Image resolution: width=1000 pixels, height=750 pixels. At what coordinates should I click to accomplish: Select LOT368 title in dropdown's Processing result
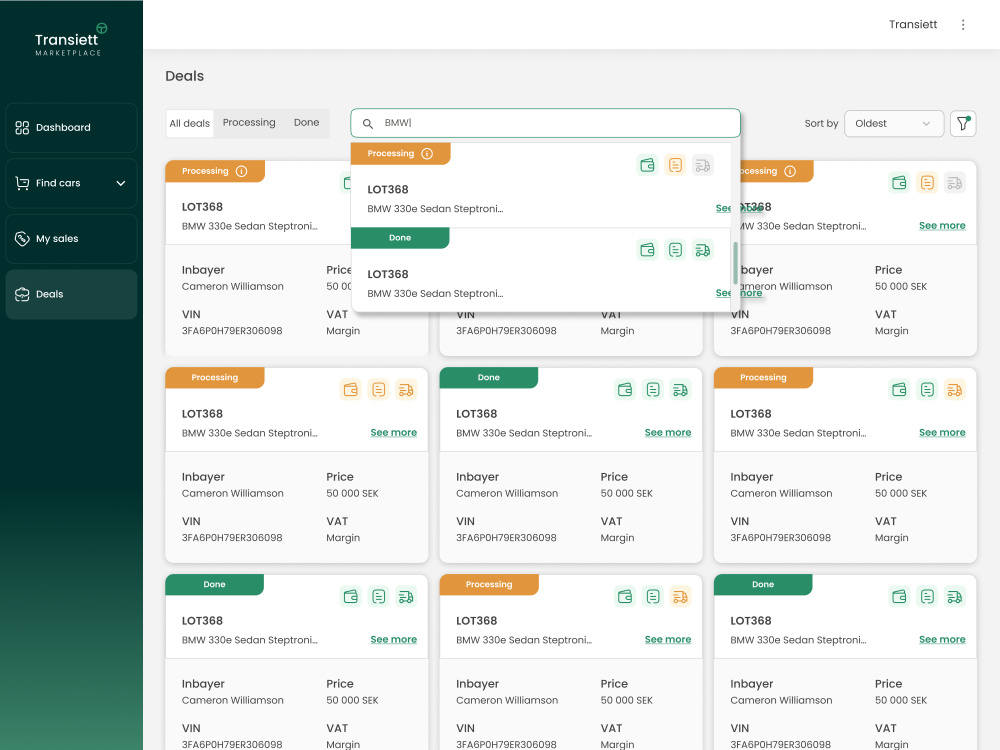tap(388, 189)
